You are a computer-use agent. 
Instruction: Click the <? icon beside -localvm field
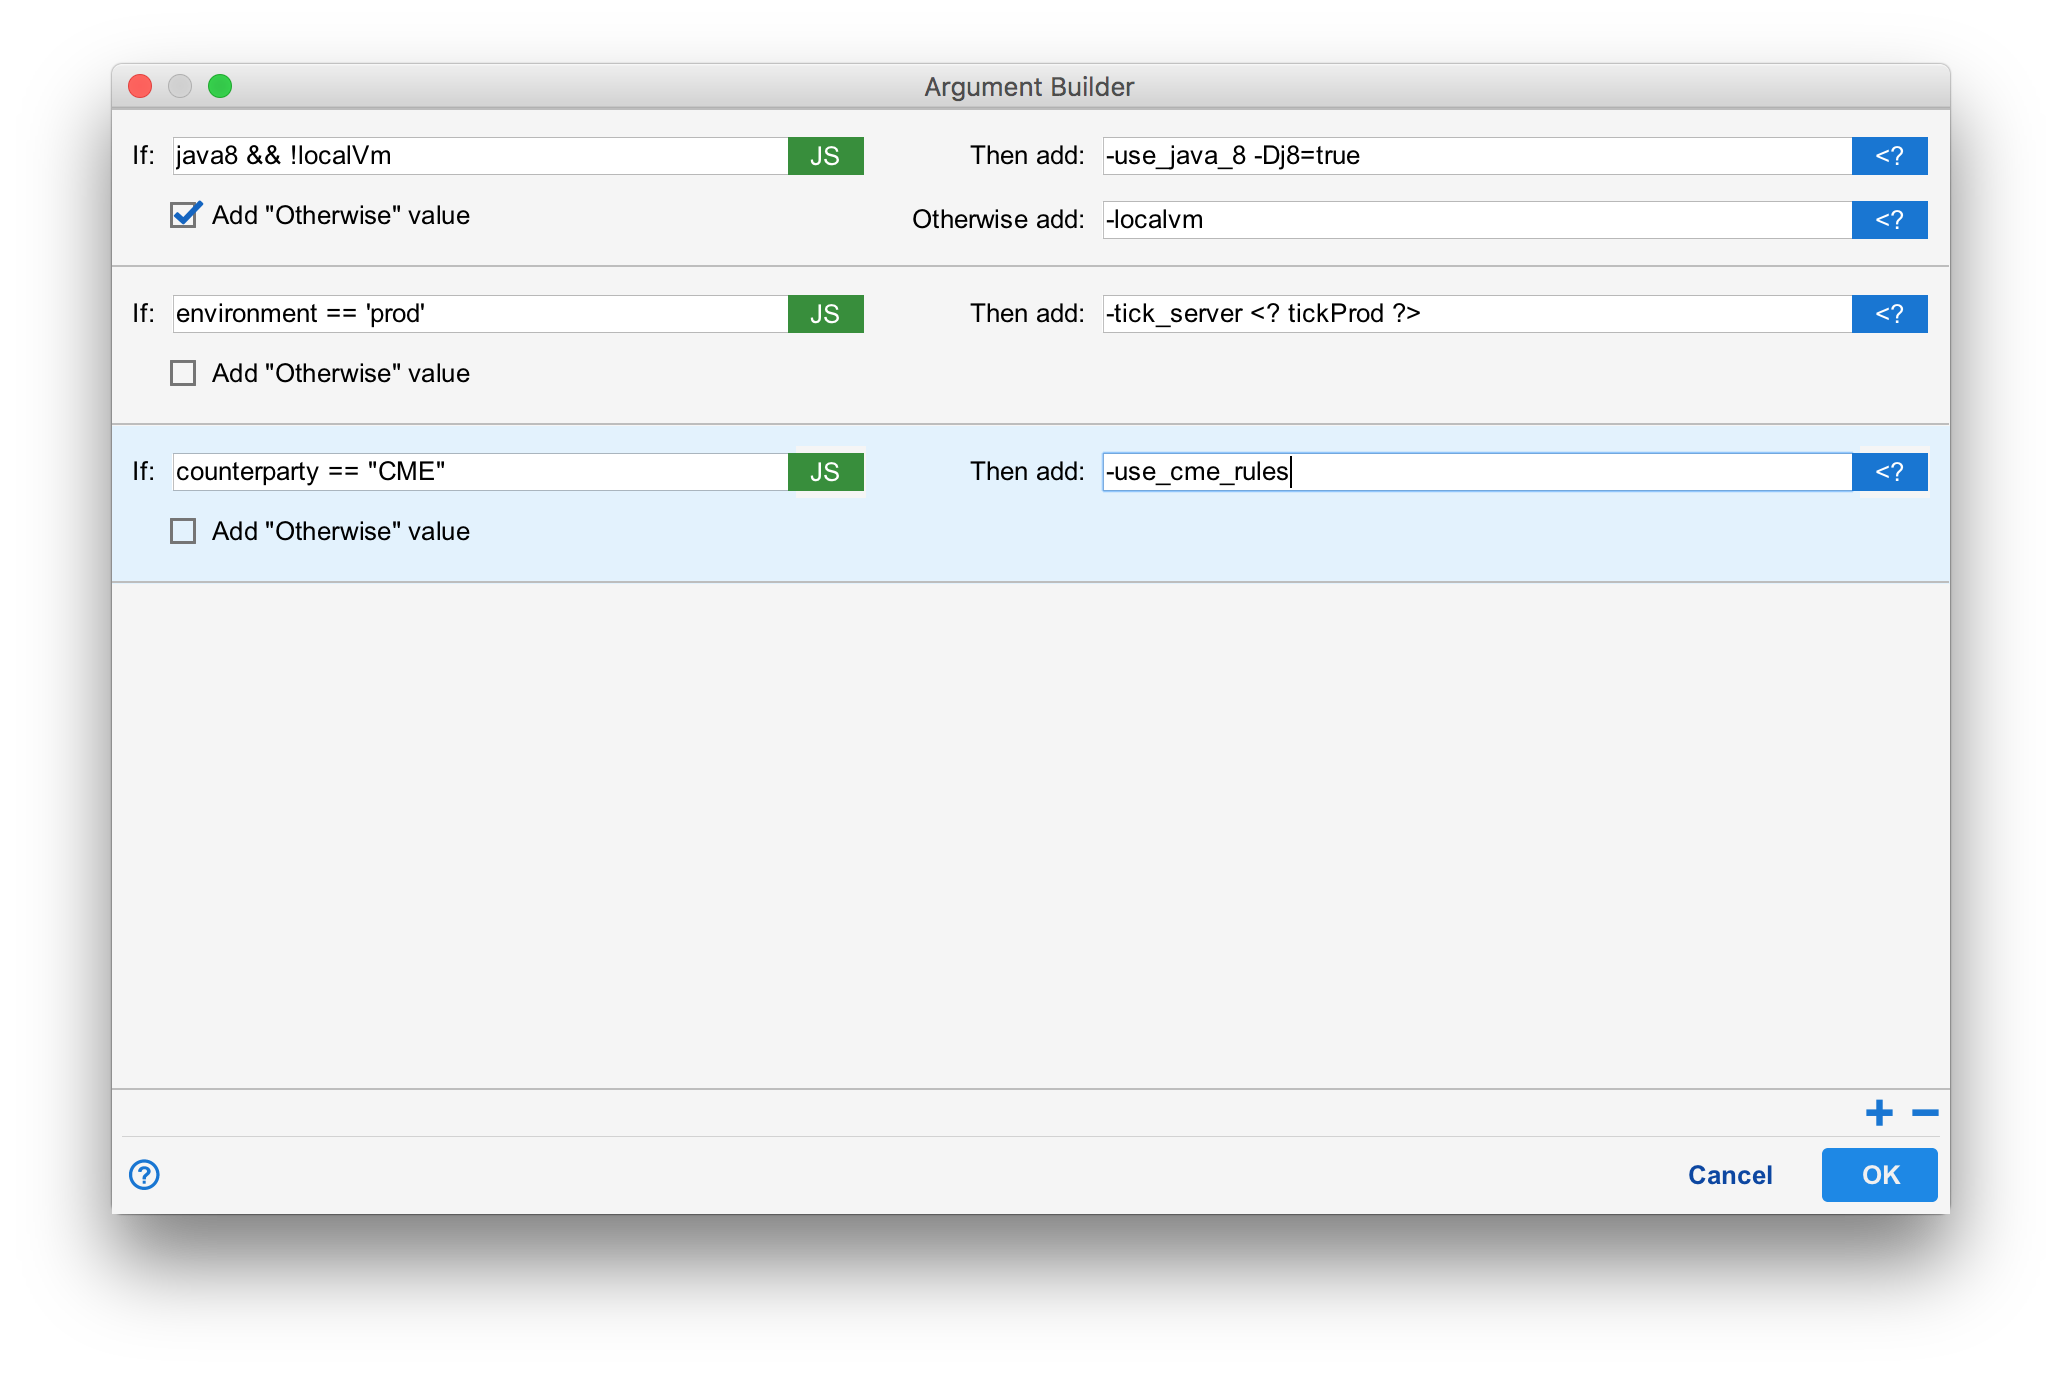coord(1889,220)
